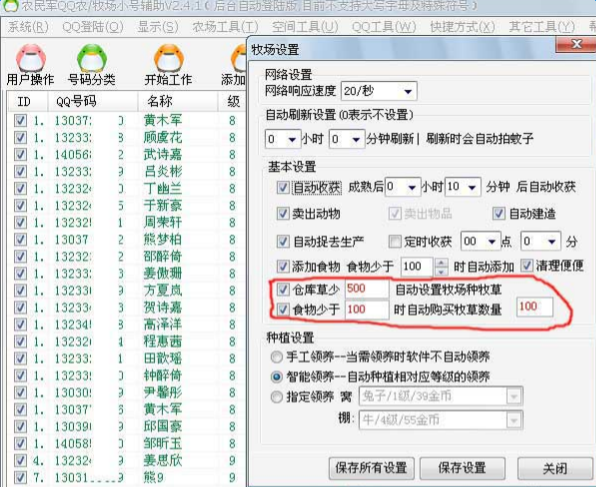Toggle the 自动收获 checkbox
The image size is (596, 487).
tap(282, 187)
